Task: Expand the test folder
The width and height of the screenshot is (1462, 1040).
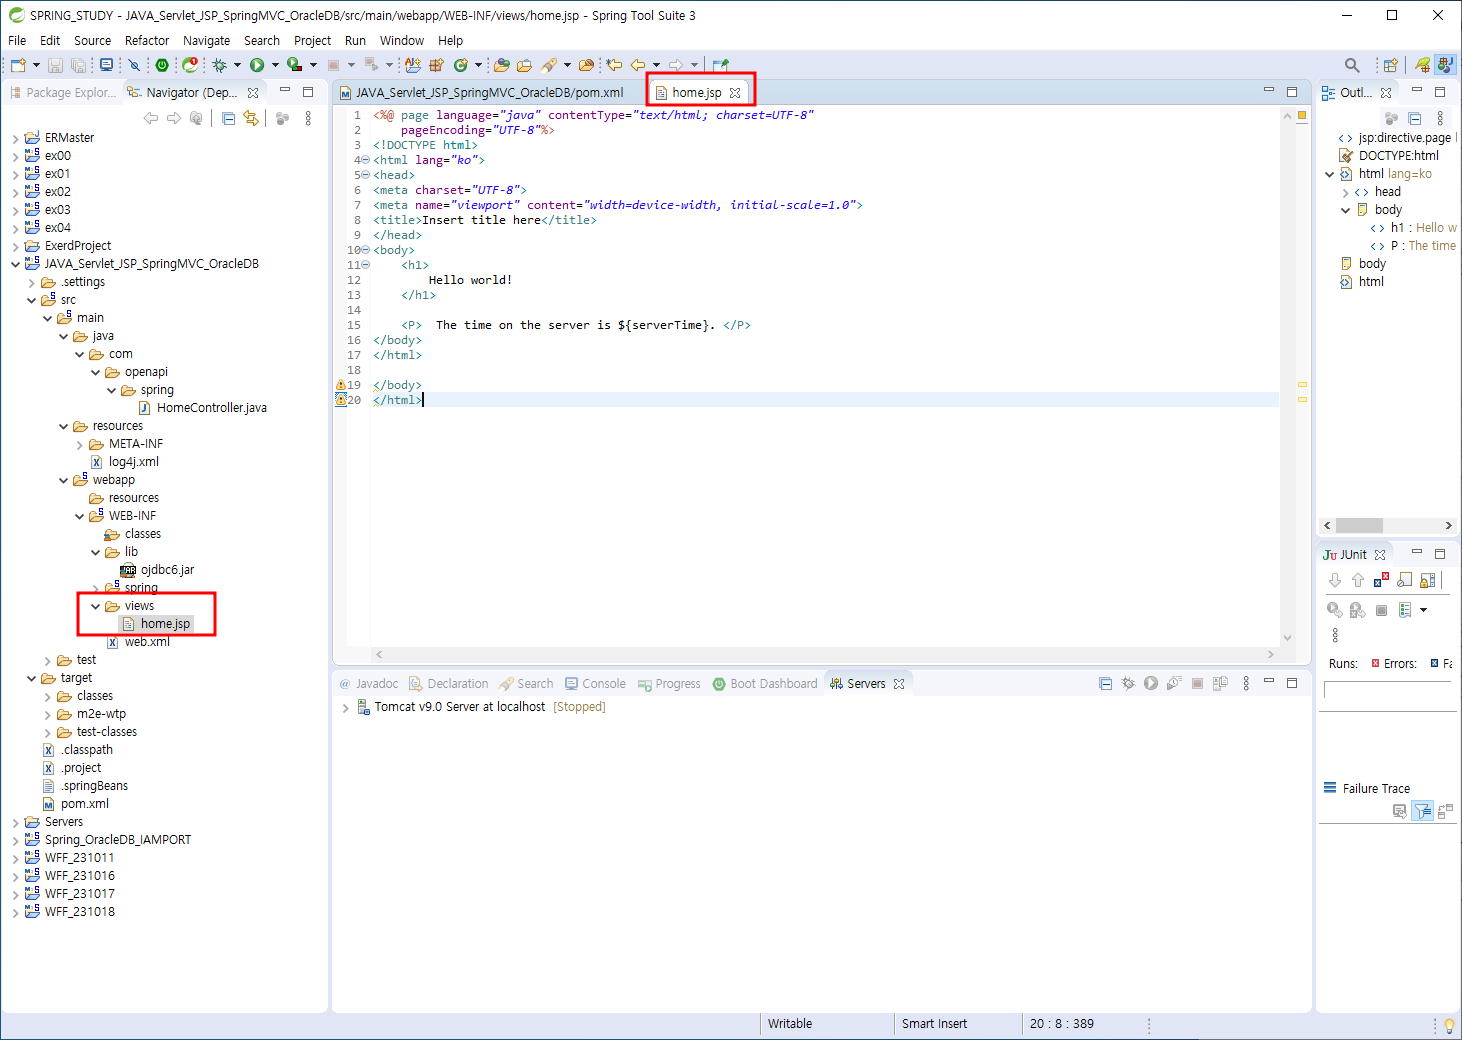Action: [47, 660]
